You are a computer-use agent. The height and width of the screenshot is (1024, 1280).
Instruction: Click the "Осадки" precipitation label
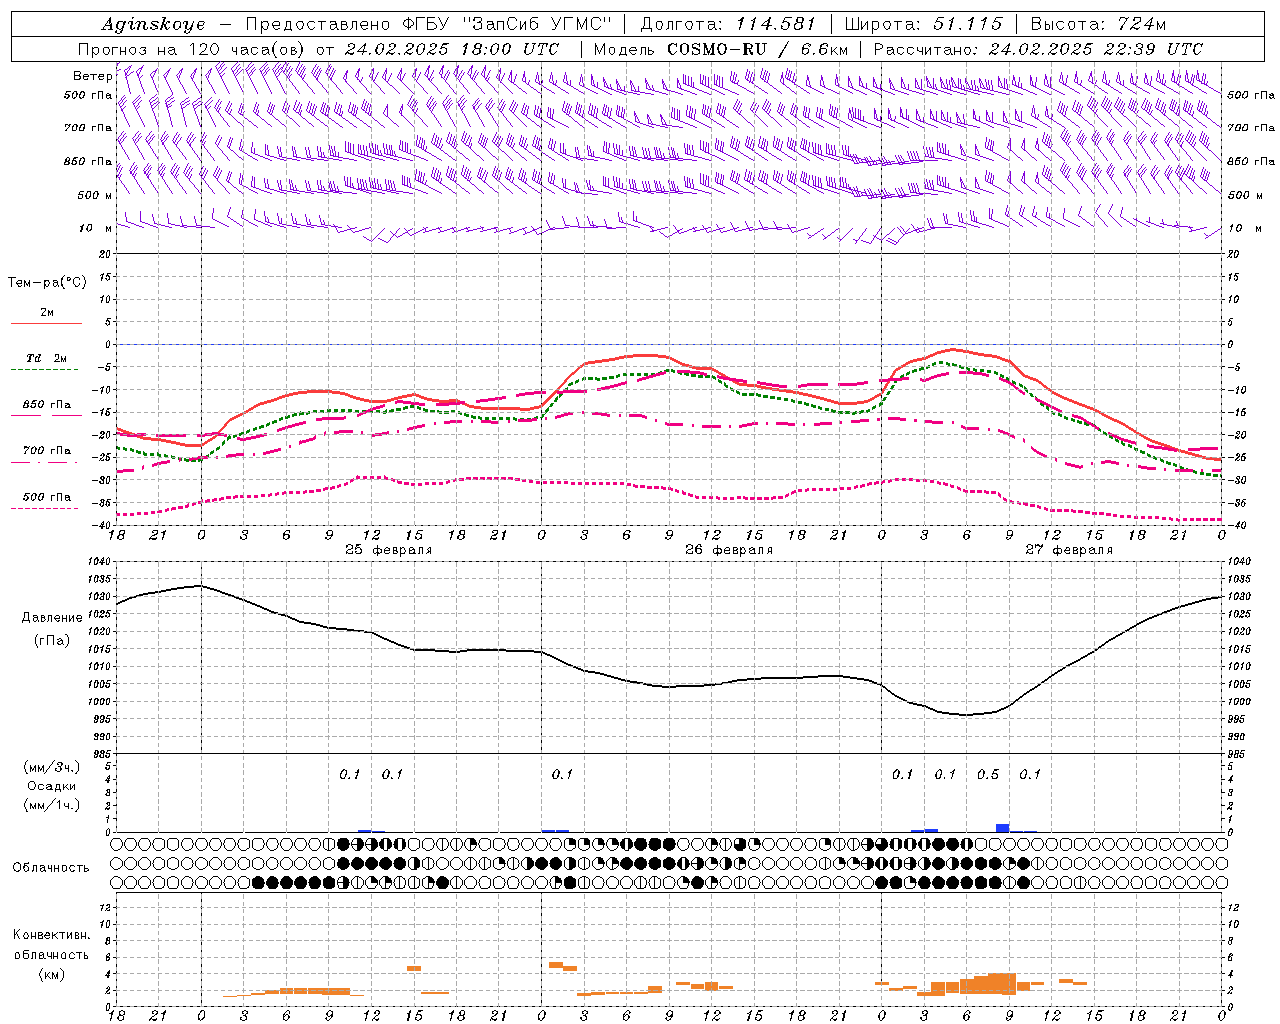(52, 787)
